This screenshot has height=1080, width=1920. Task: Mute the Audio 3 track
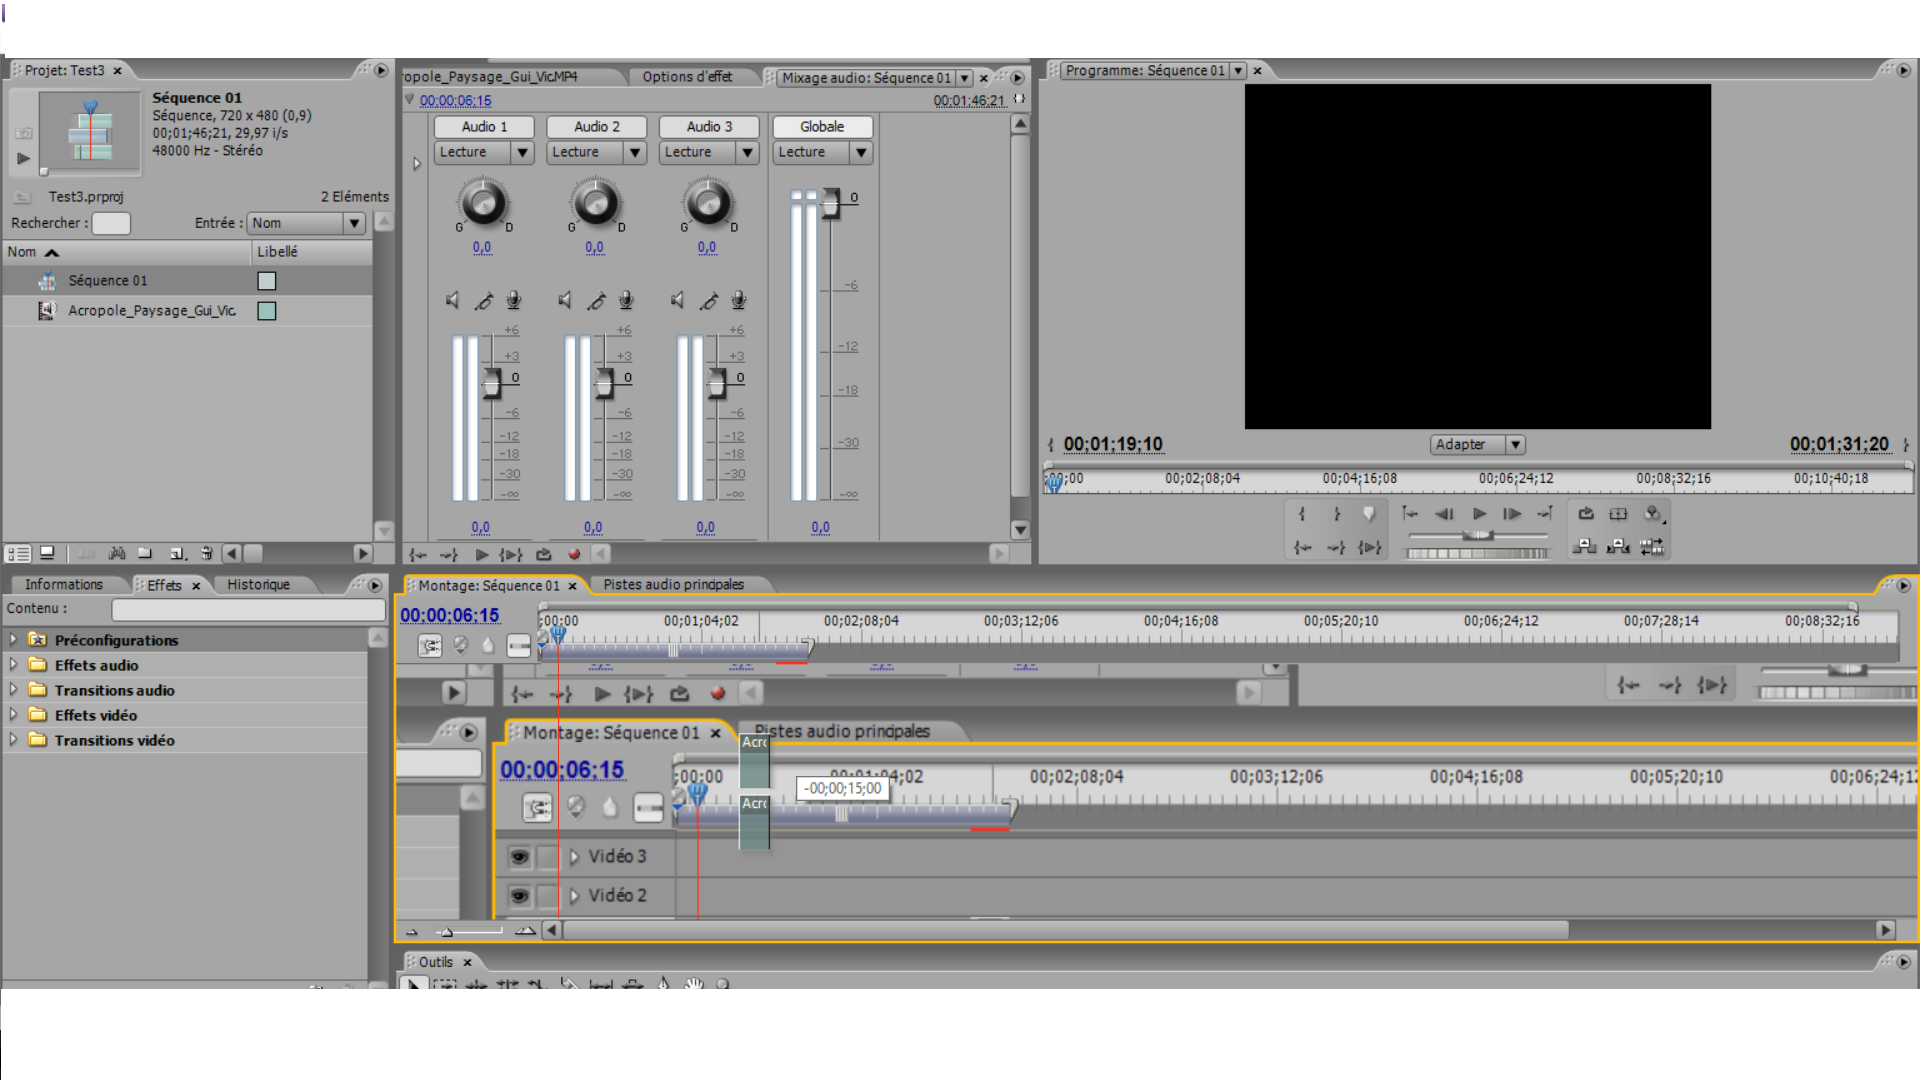click(678, 300)
